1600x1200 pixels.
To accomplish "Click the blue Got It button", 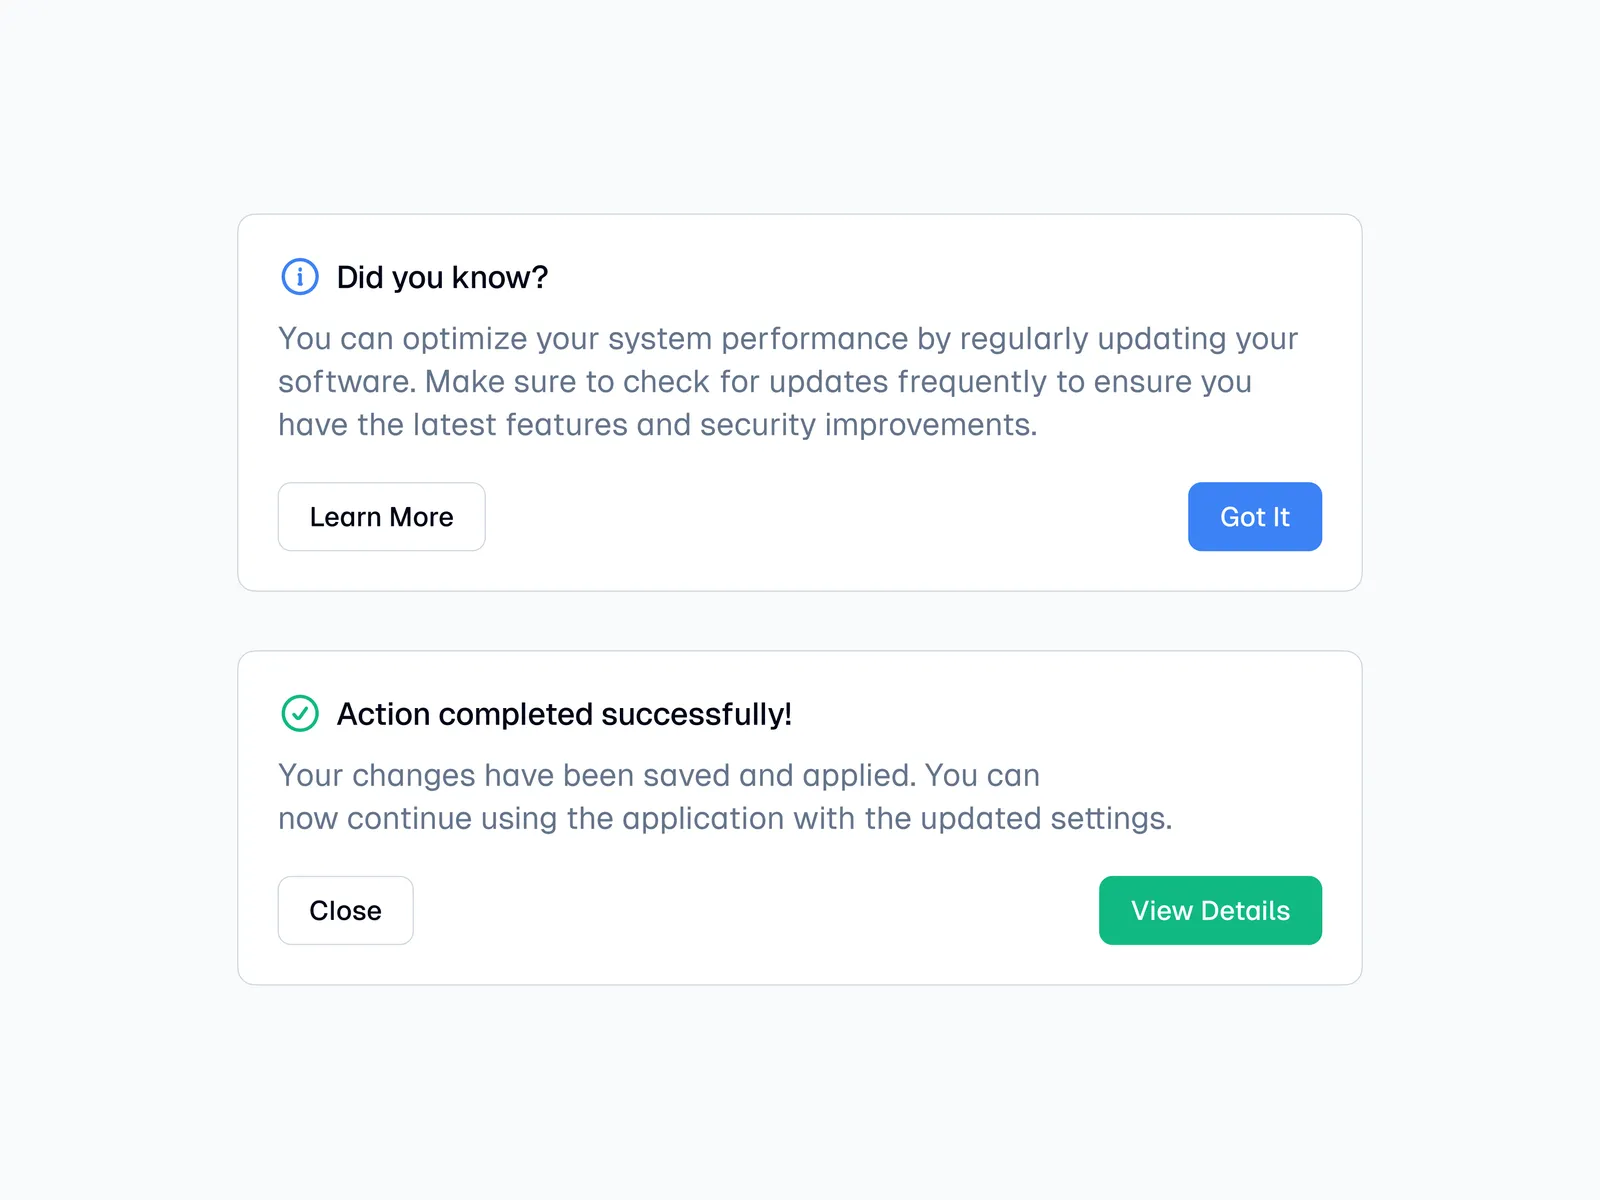I will (1254, 517).
